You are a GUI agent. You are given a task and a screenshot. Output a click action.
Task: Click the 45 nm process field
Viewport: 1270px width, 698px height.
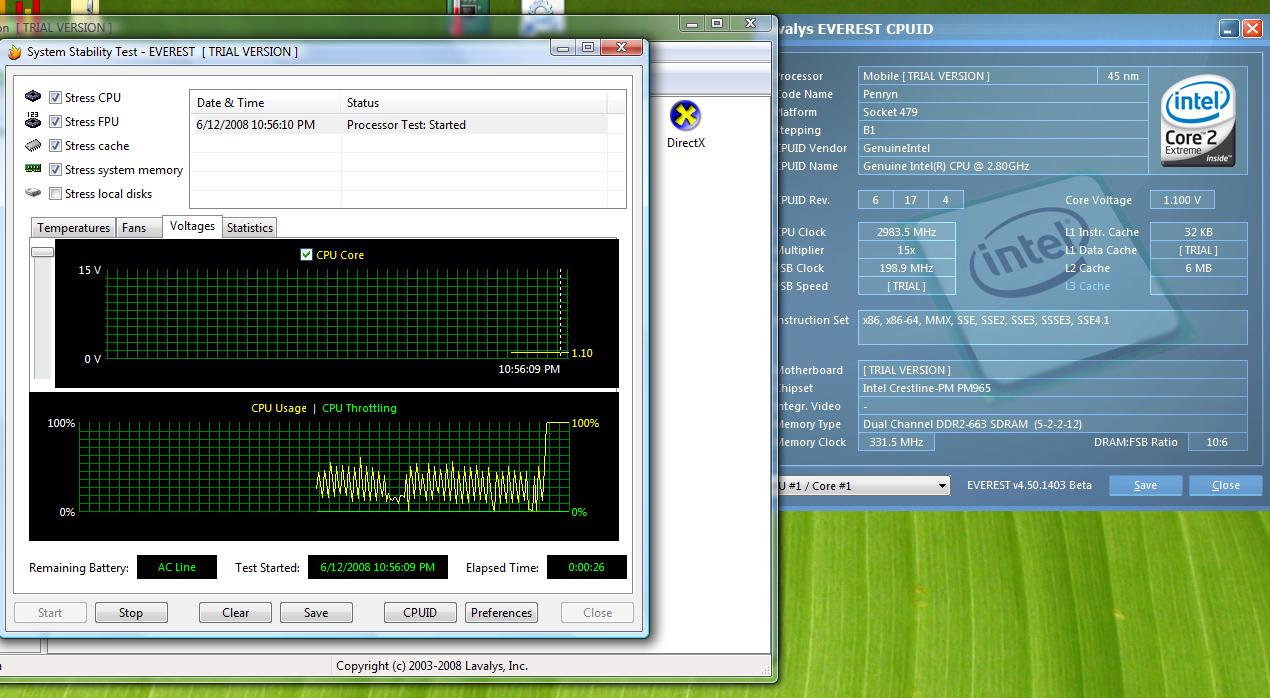[x=1123, y=76]
